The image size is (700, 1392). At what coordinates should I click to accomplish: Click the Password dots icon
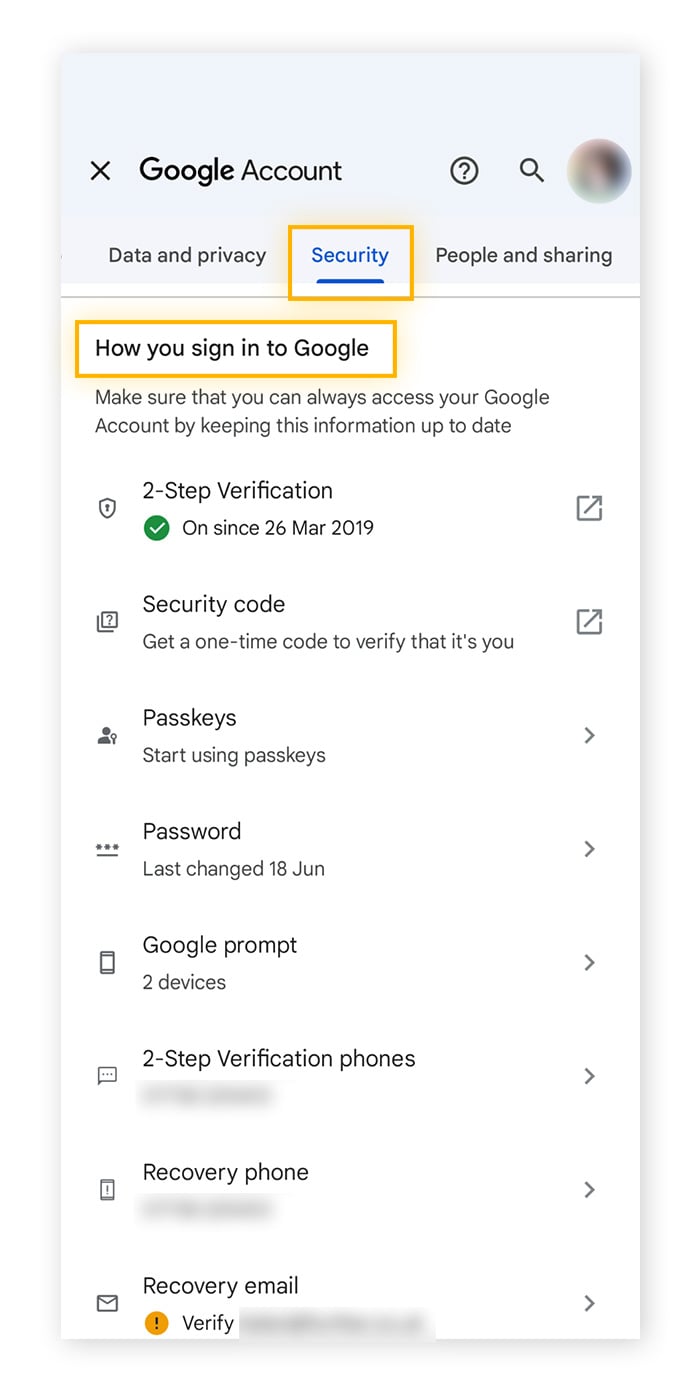(107, 849)
